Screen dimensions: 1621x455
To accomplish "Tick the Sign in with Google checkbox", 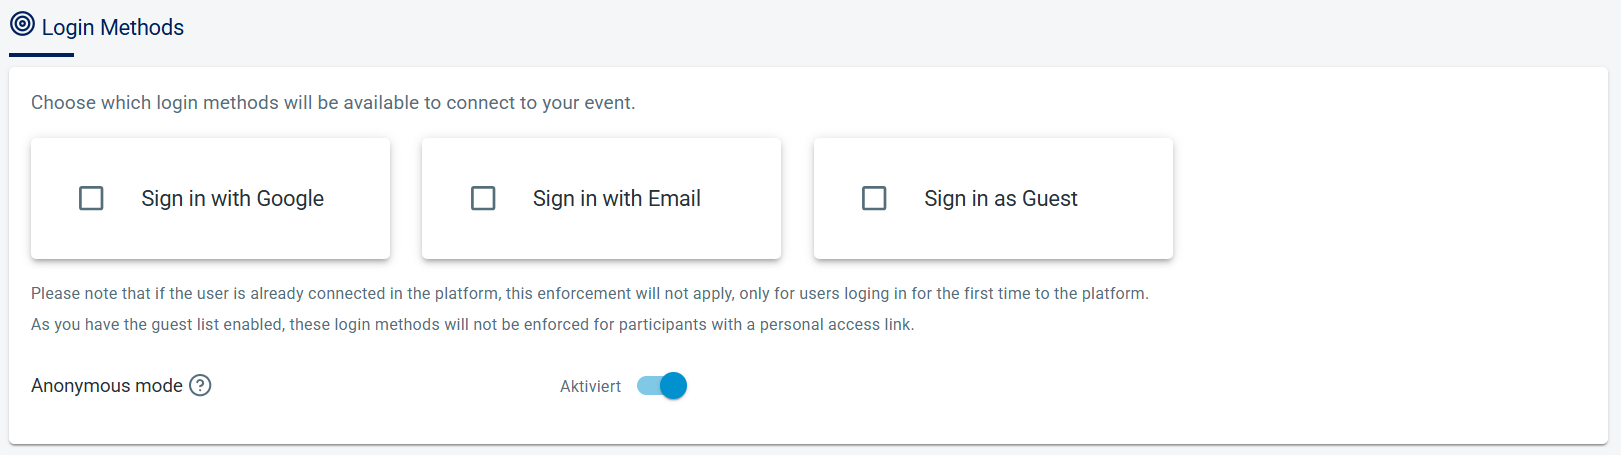I will 91,198.
